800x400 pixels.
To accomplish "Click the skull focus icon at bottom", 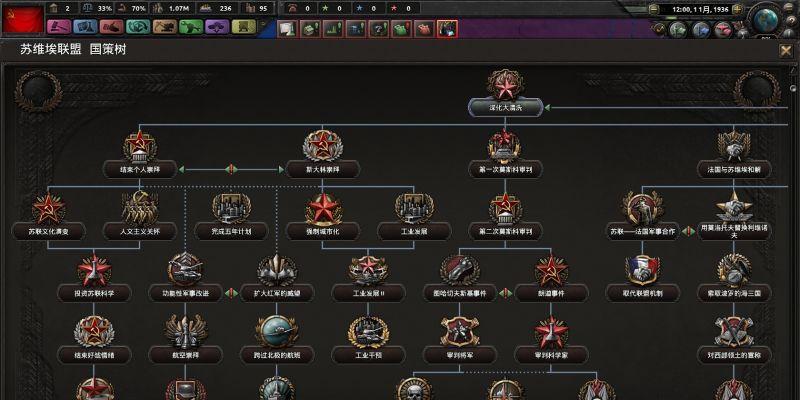I will click(414, 390).
